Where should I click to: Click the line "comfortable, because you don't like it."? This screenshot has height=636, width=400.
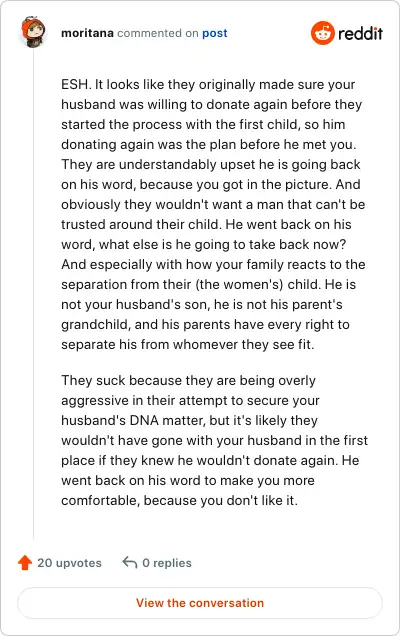pos(179,500)
